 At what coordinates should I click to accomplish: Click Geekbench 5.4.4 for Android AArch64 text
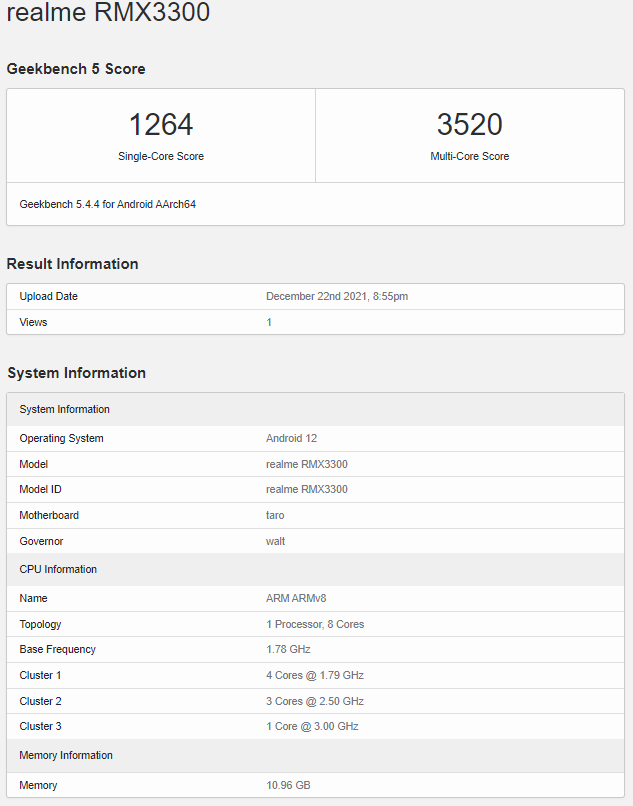point(108,204)
